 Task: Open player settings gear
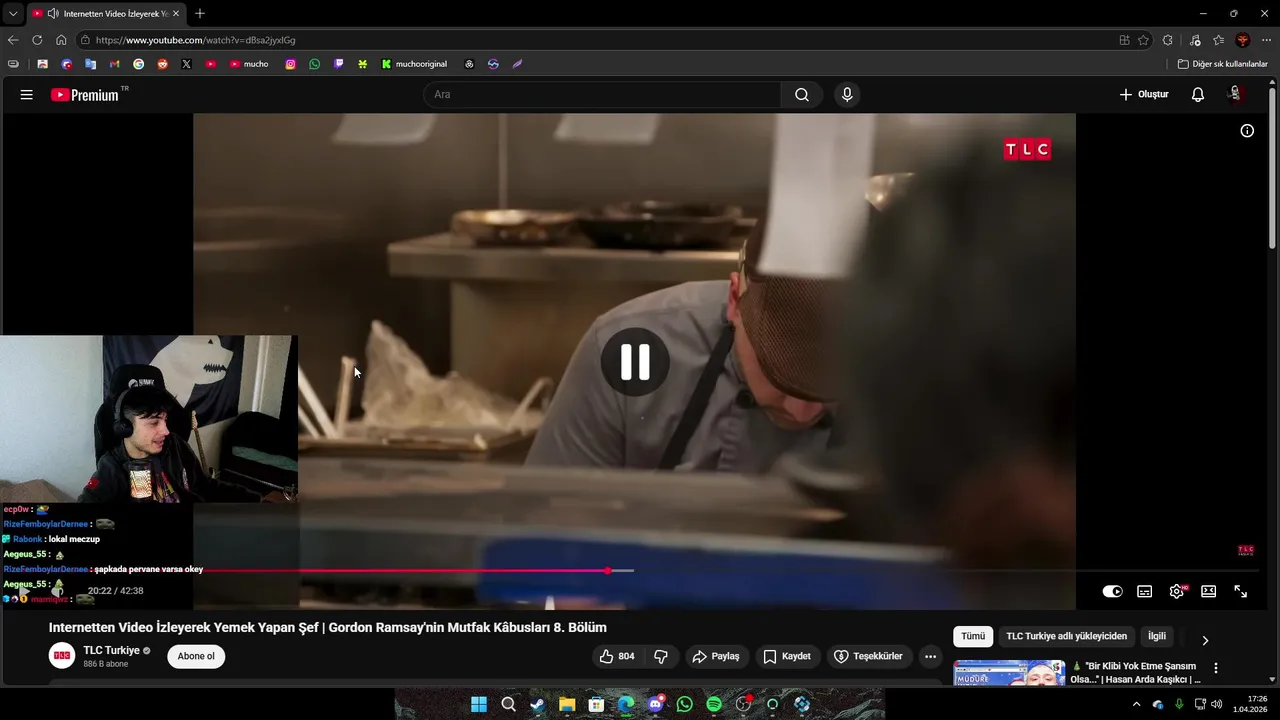(1177, 591)
